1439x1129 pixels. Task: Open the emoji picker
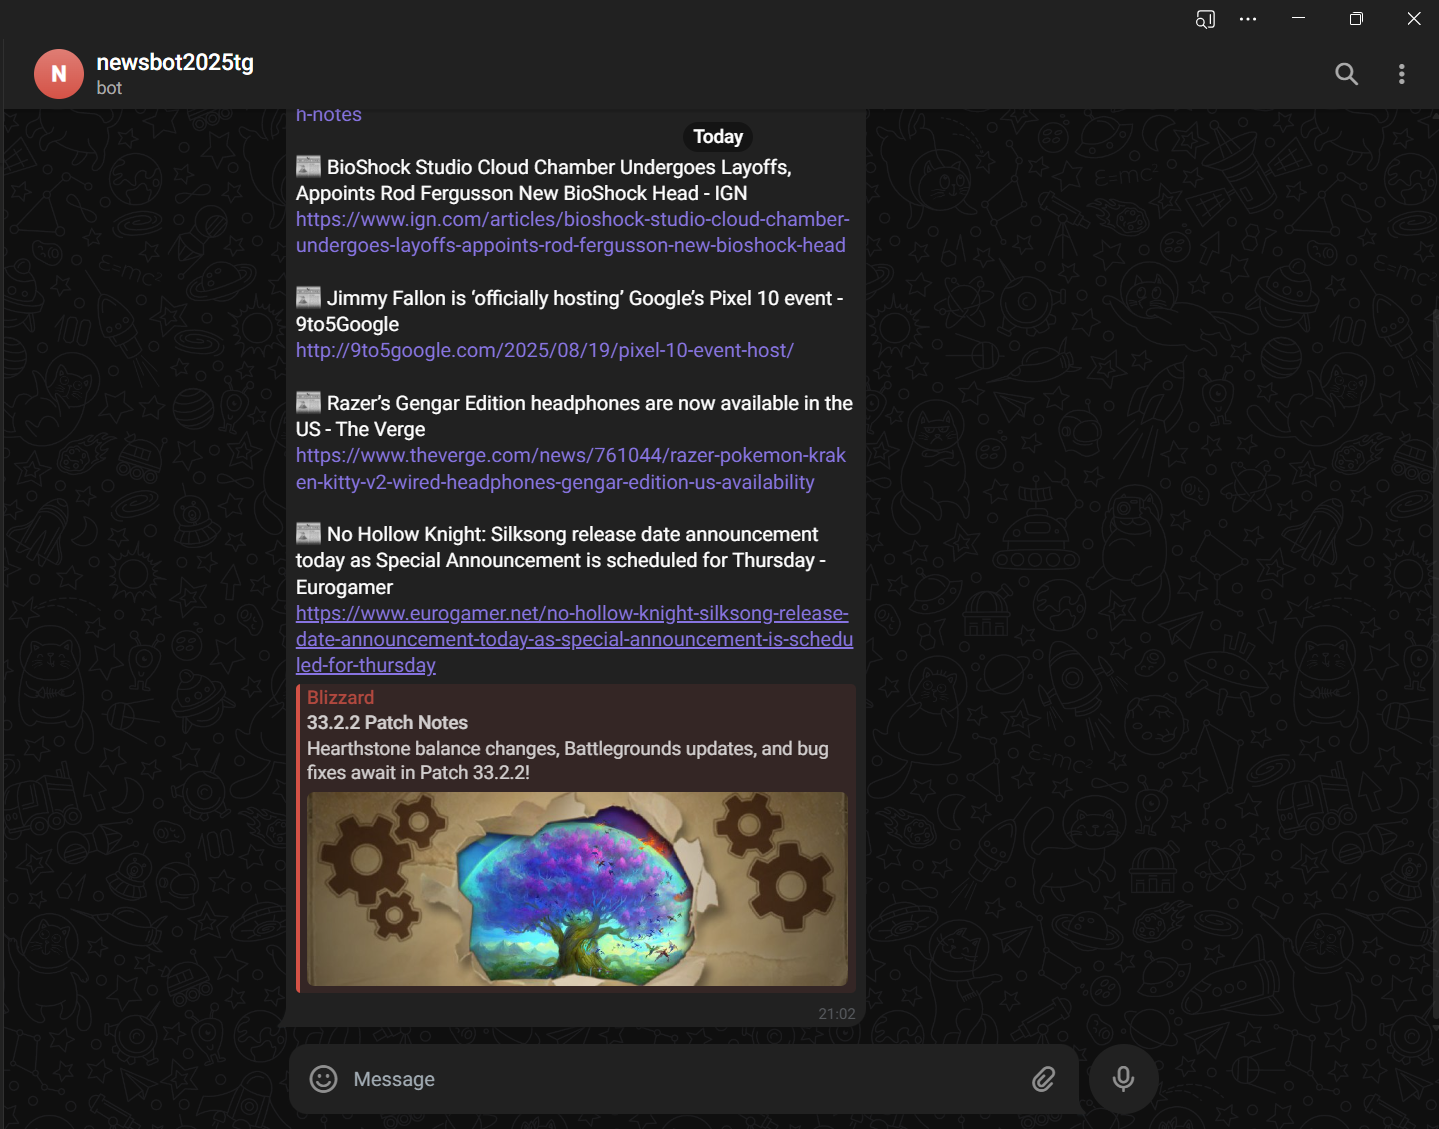click(323, 1079)
